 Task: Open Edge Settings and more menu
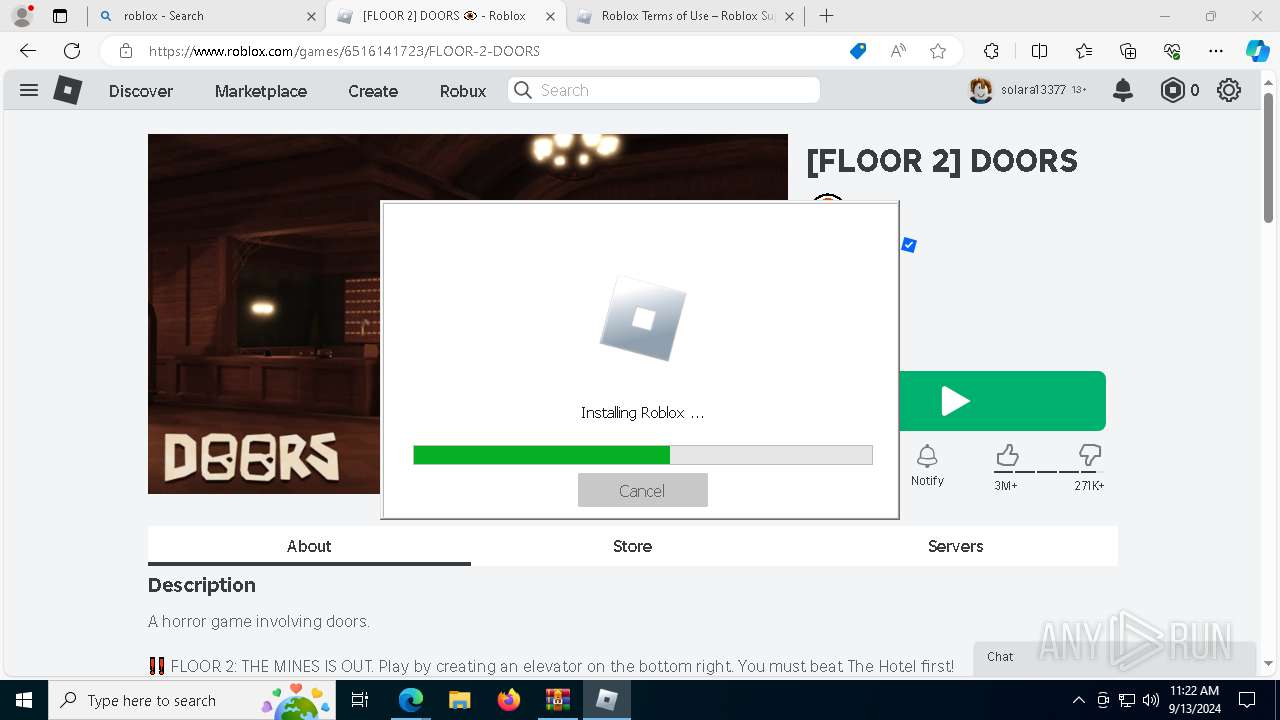coord(1216,51)
